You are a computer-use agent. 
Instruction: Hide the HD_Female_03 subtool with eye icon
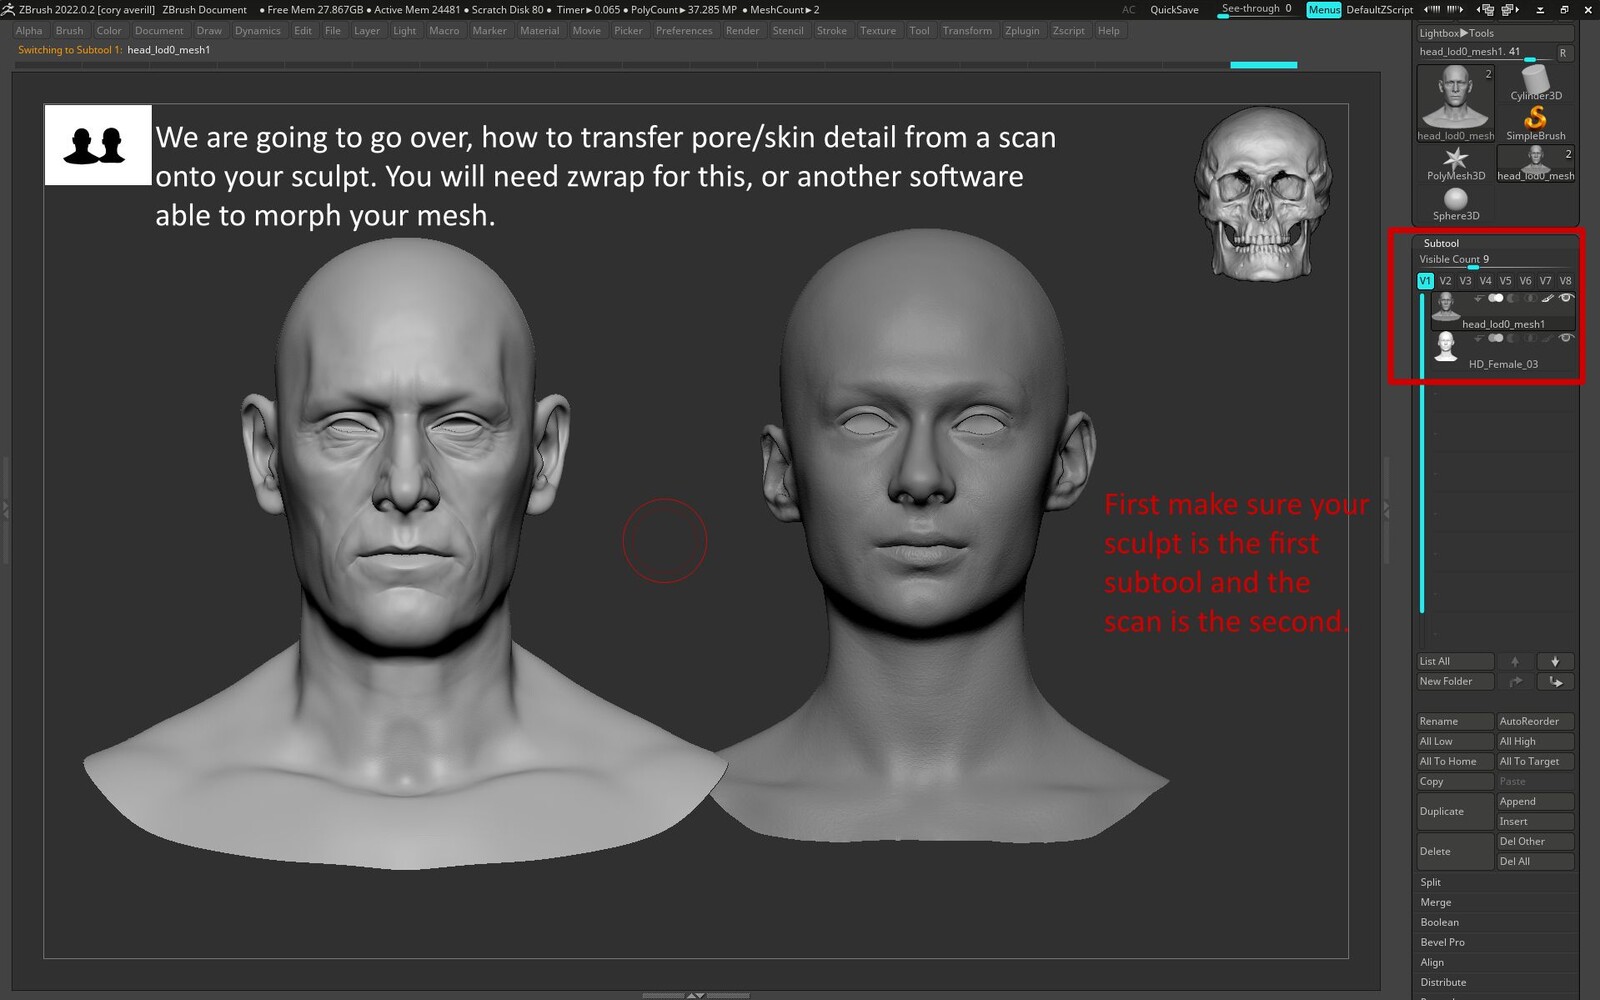1566,338
